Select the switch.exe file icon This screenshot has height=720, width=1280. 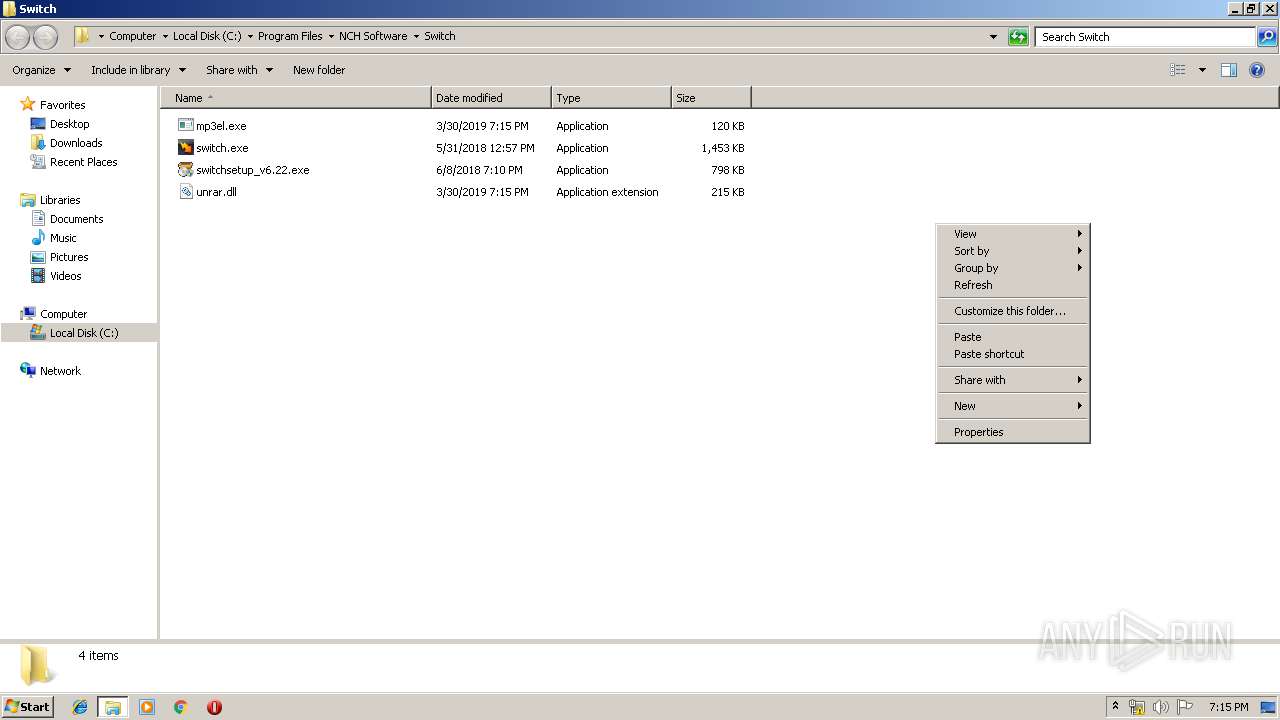click(185, 148)
